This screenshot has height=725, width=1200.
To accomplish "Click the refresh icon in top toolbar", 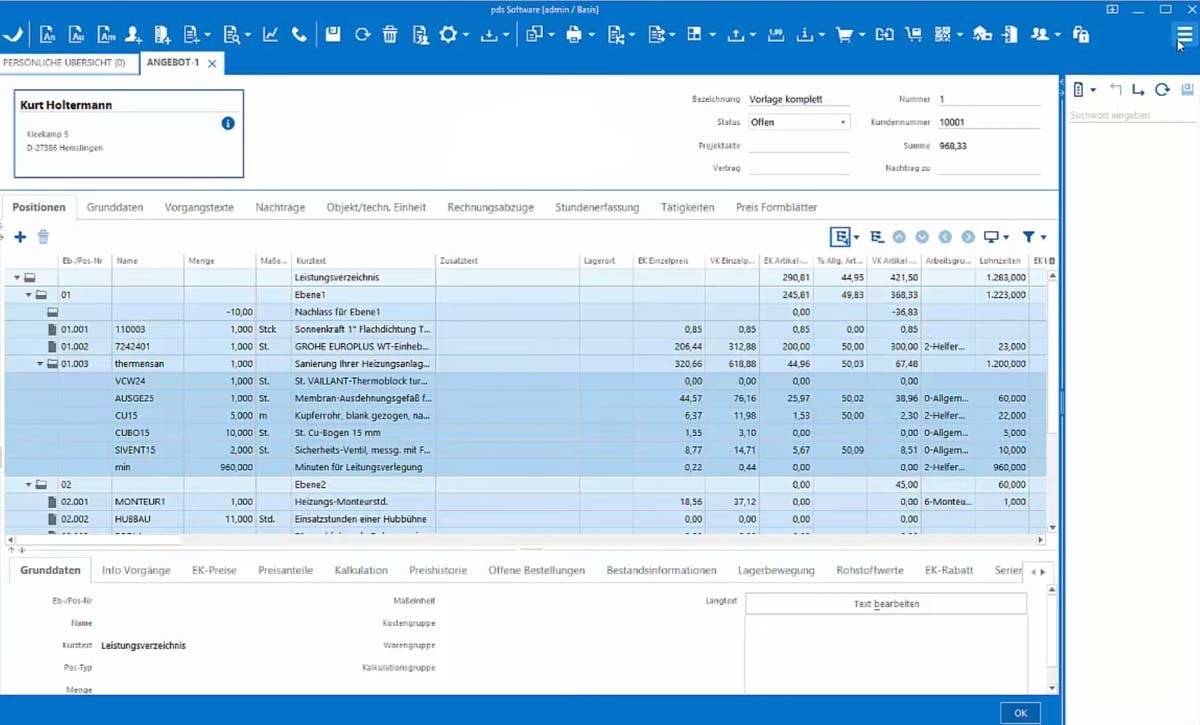I will coord(362,34).
